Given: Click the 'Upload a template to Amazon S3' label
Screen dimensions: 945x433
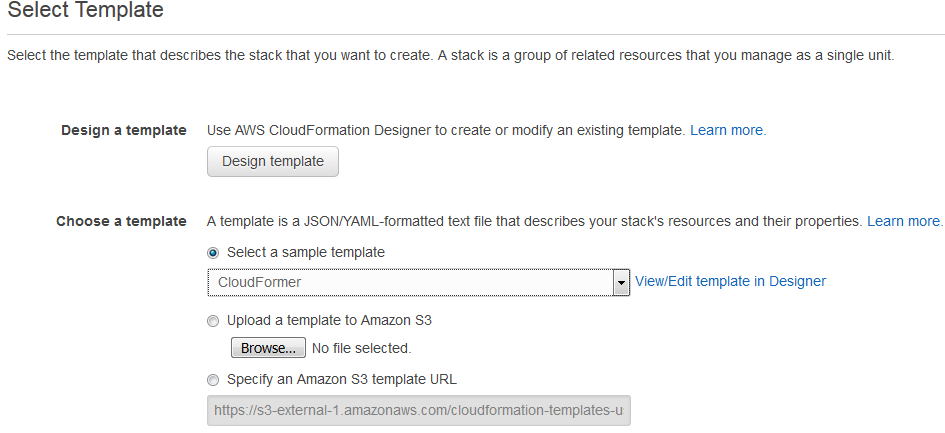Looking at the screenshot, I should pos(329,321).
